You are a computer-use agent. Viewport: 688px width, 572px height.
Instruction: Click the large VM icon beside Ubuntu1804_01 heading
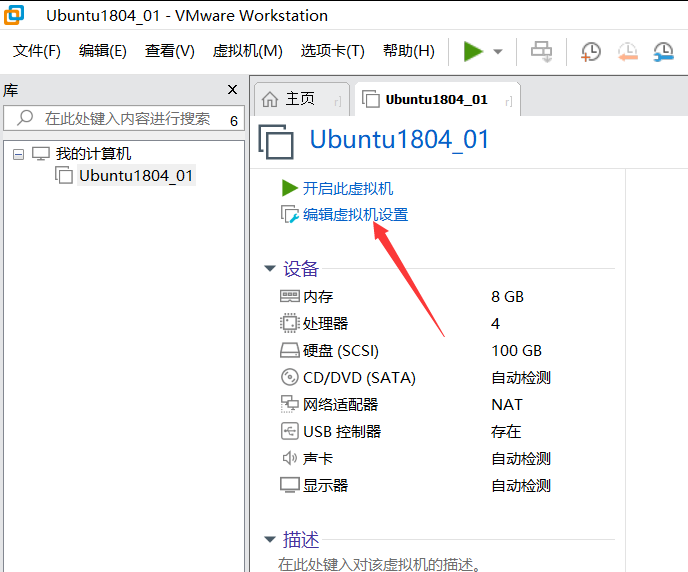(x=276, y=142)
